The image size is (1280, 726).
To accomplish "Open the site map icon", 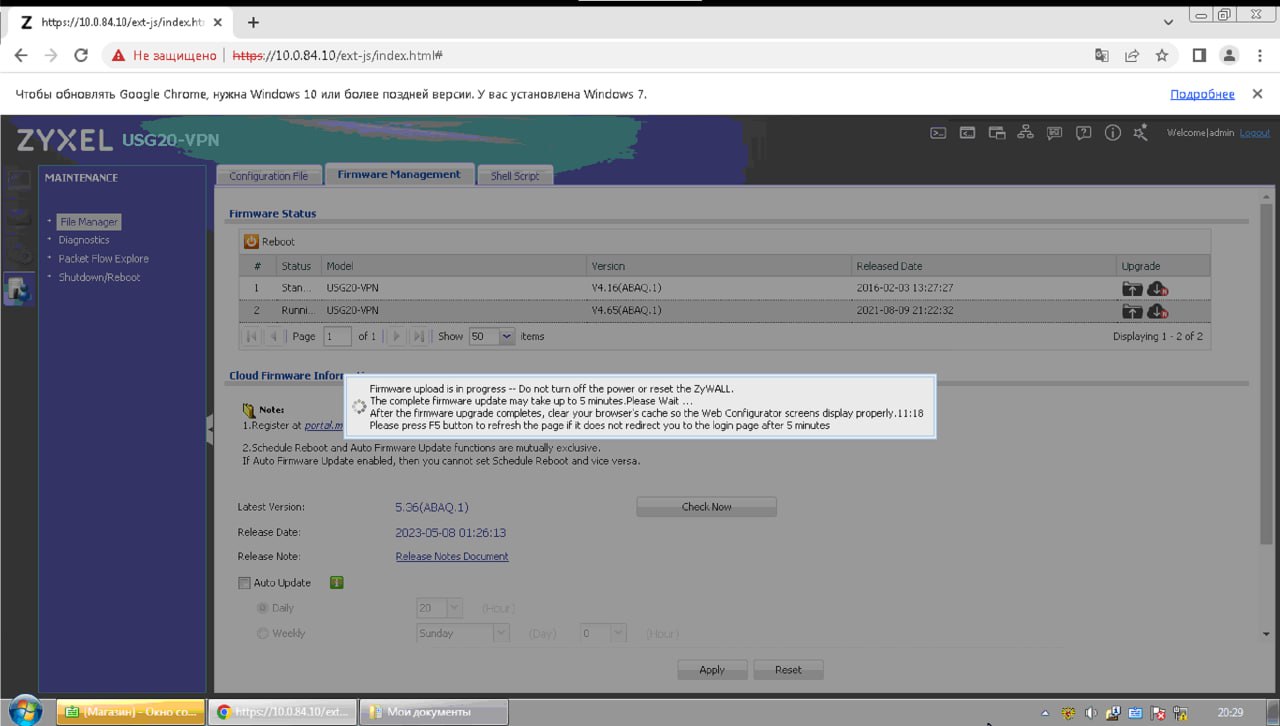I will [x=1025, y=132].
